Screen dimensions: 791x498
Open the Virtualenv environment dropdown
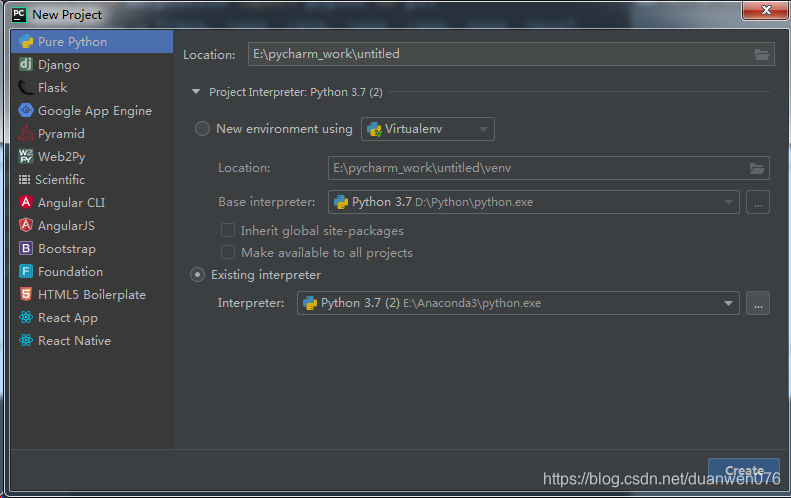coord(428,129)
